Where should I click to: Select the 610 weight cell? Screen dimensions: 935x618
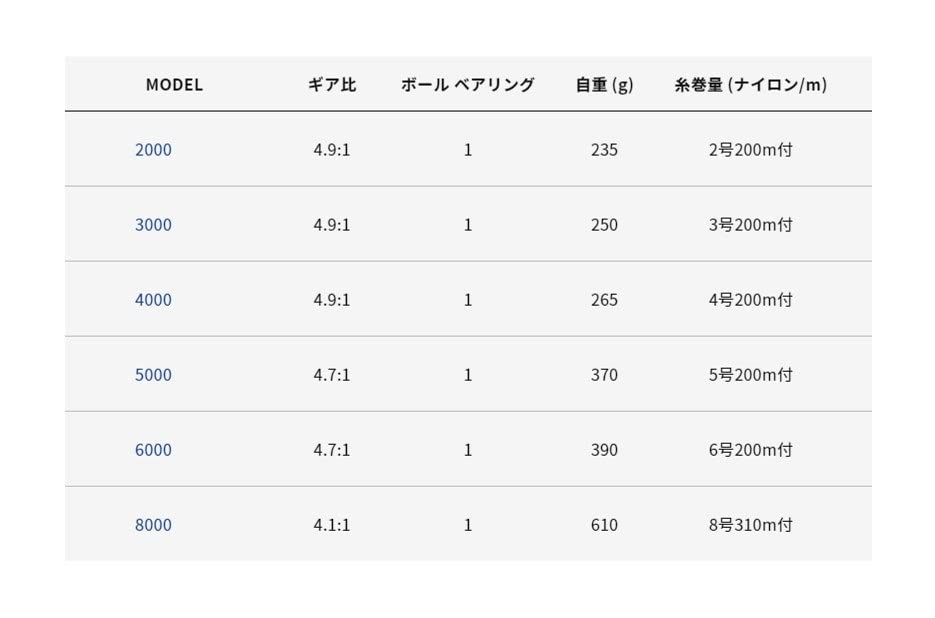604,525
